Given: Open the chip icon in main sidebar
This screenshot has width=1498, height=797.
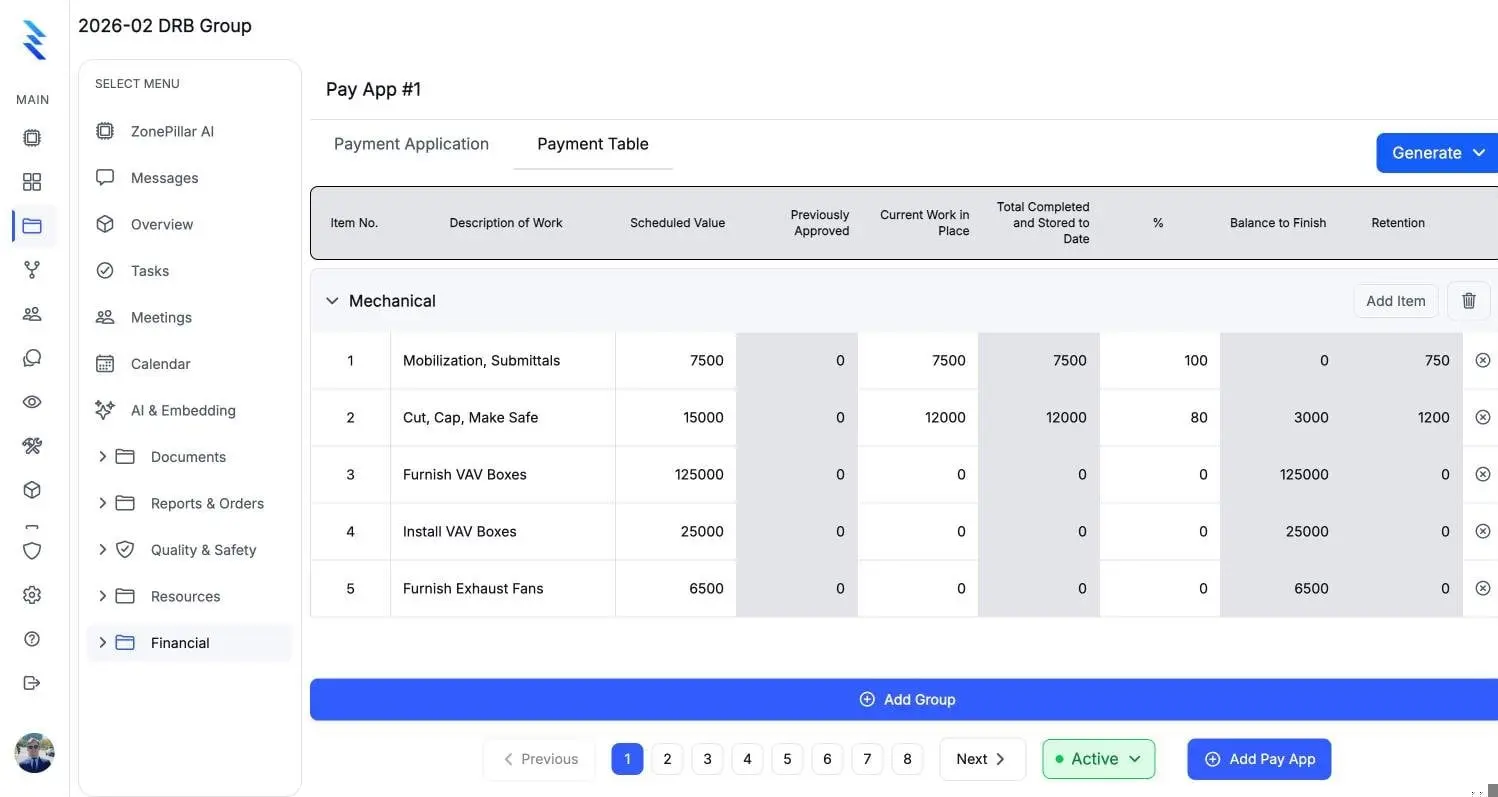Looking at the screenshot, I should pos(32,138).
